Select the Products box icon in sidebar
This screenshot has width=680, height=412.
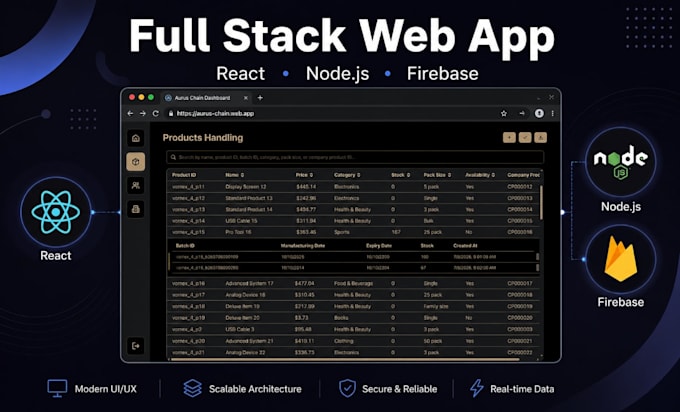(x=136, y=162)
